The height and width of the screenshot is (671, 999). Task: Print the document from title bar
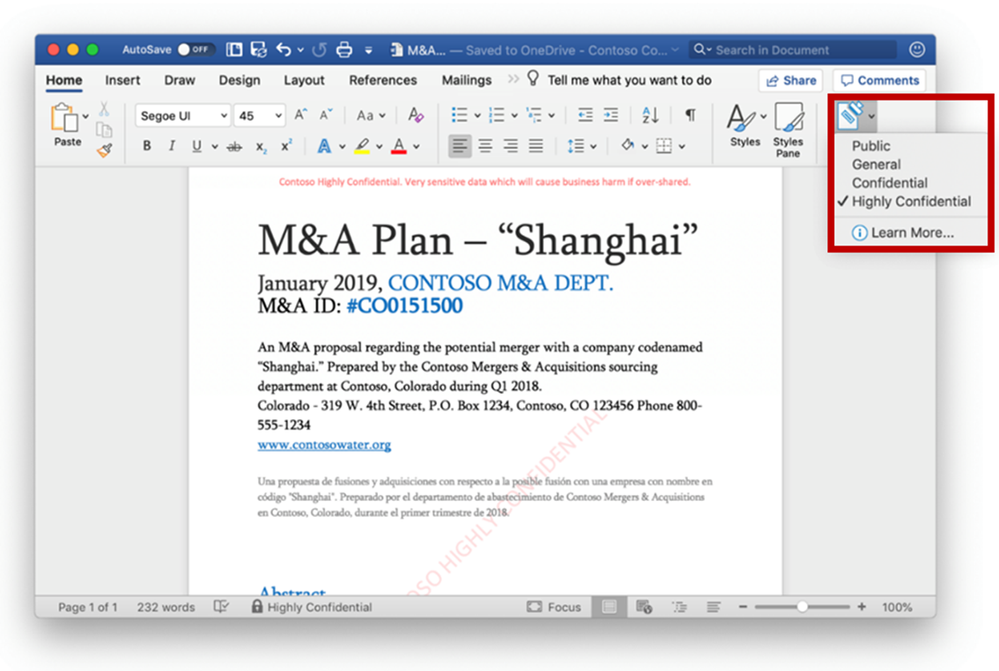point(344,50)
